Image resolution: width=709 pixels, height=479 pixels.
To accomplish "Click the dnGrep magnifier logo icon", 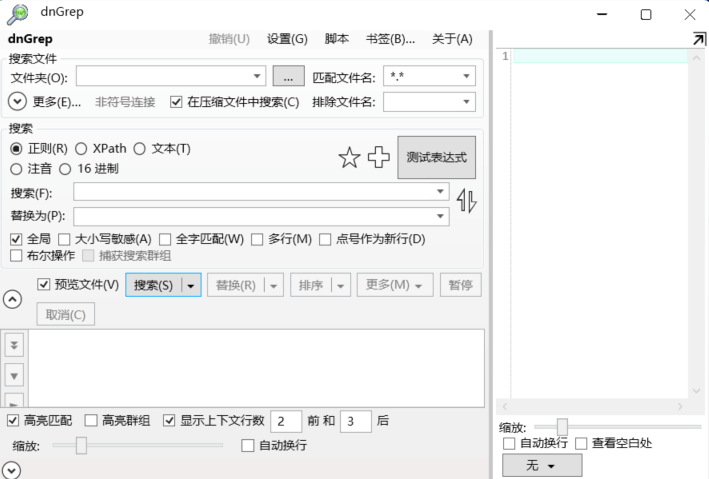I will pos(17,14).
